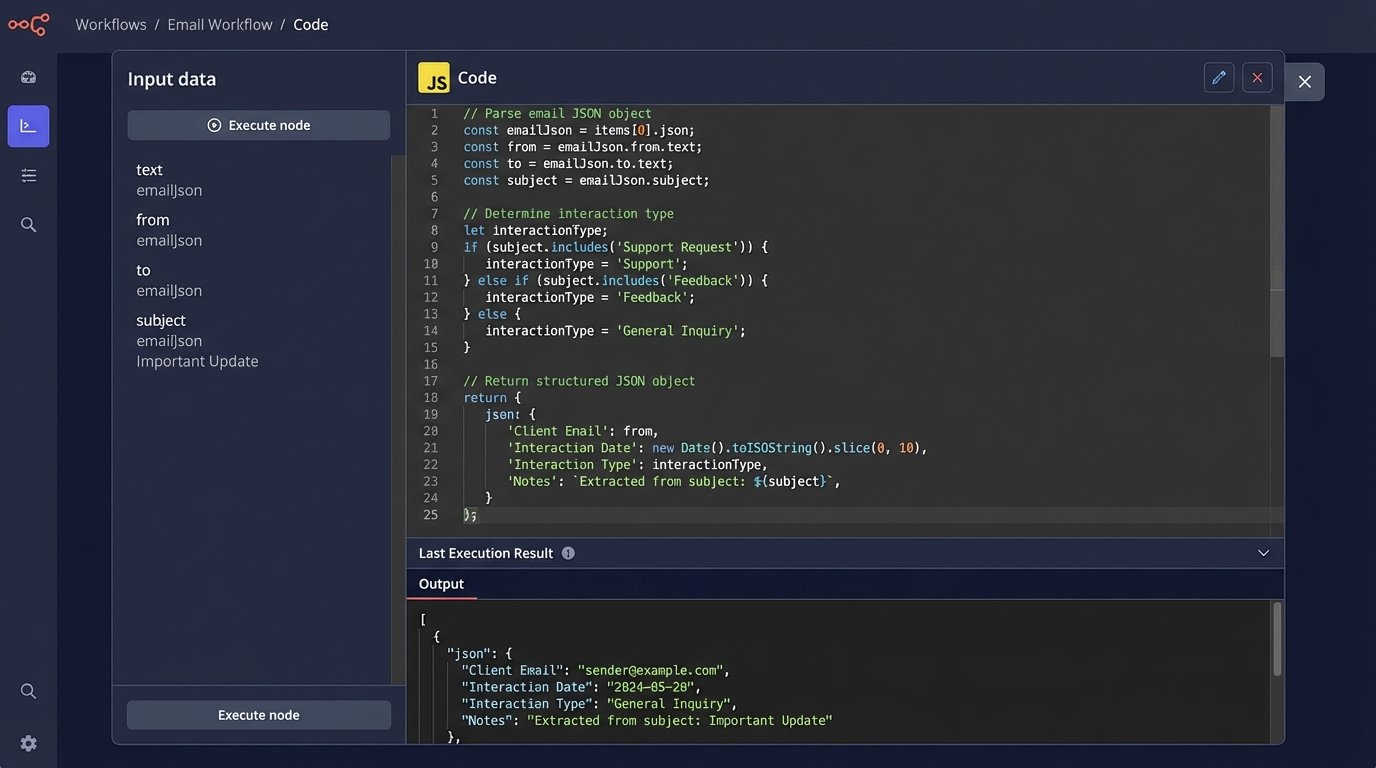Click the info icon beside Last Execution Result

[568, 553]
